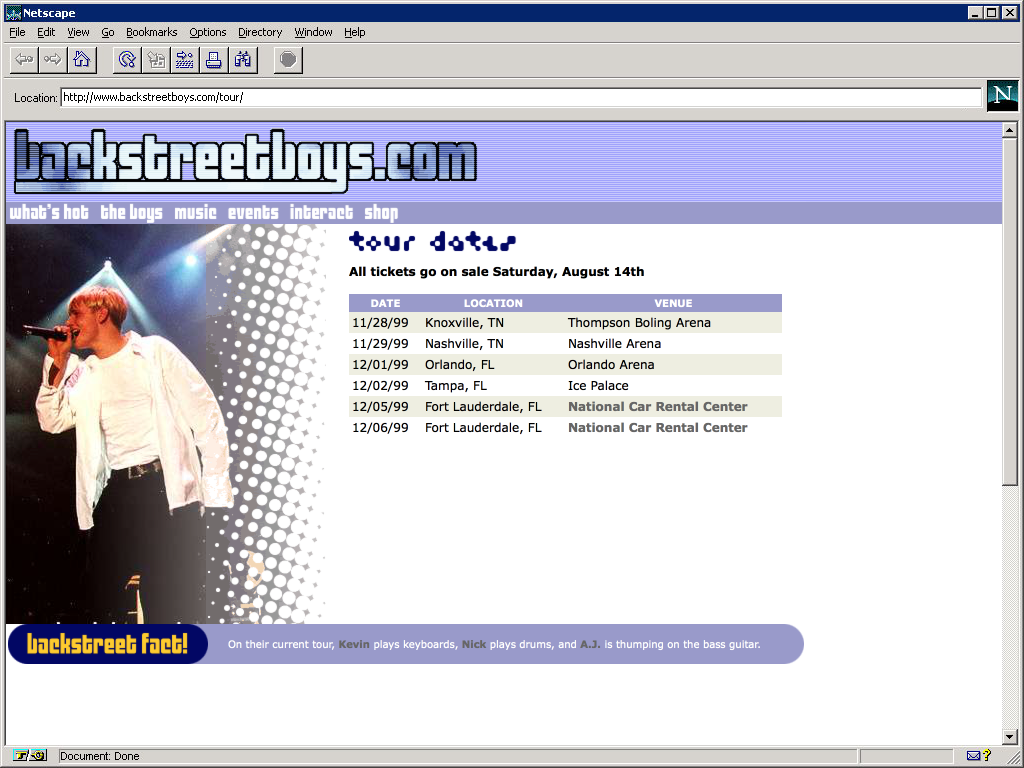Image resolution: width=1024 pixels, height=768 pixels.
Task: Navigate to the music section
Action: click(195, 212)
